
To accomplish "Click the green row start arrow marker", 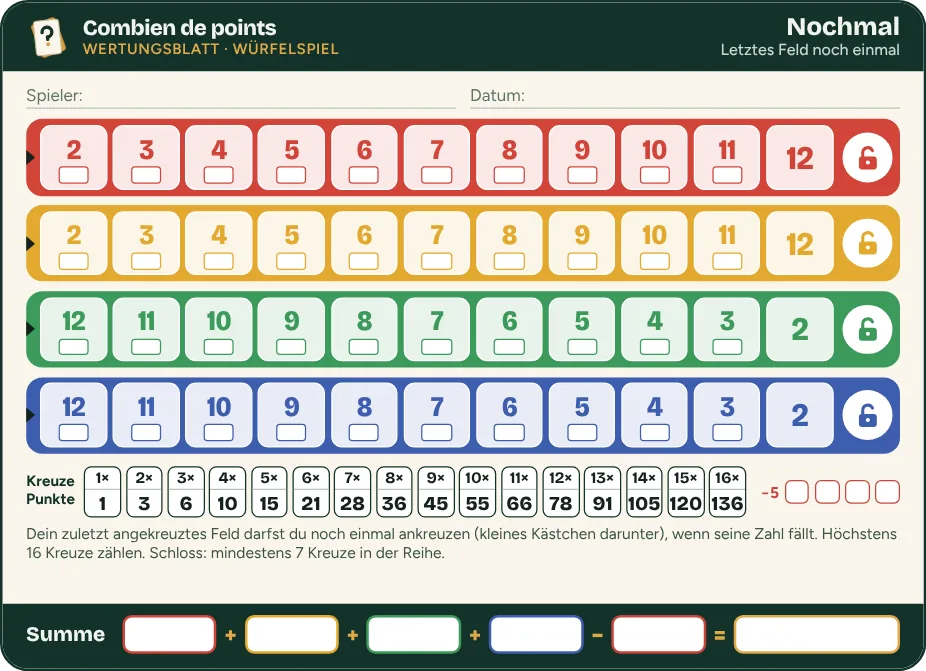I will tap(31, 330).
